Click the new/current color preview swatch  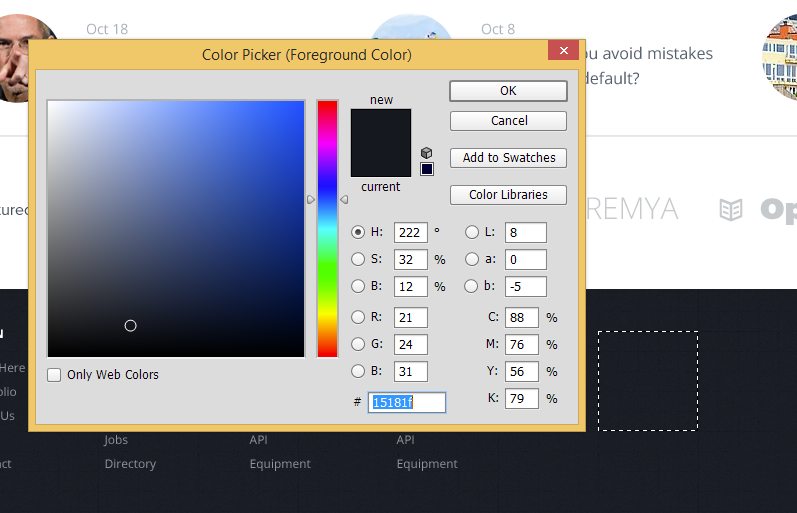381,143
